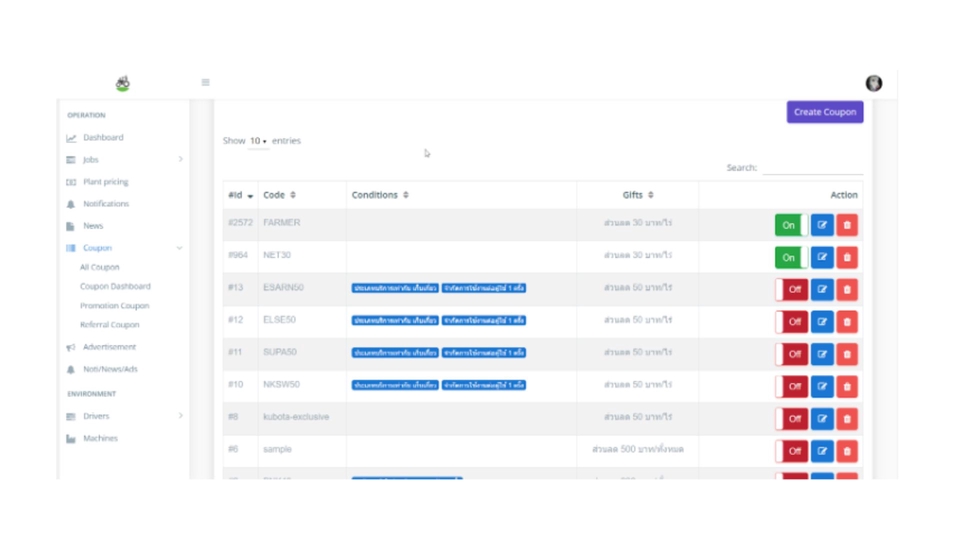
Task: Click the app logo icon
Action: tap(122, 83)
